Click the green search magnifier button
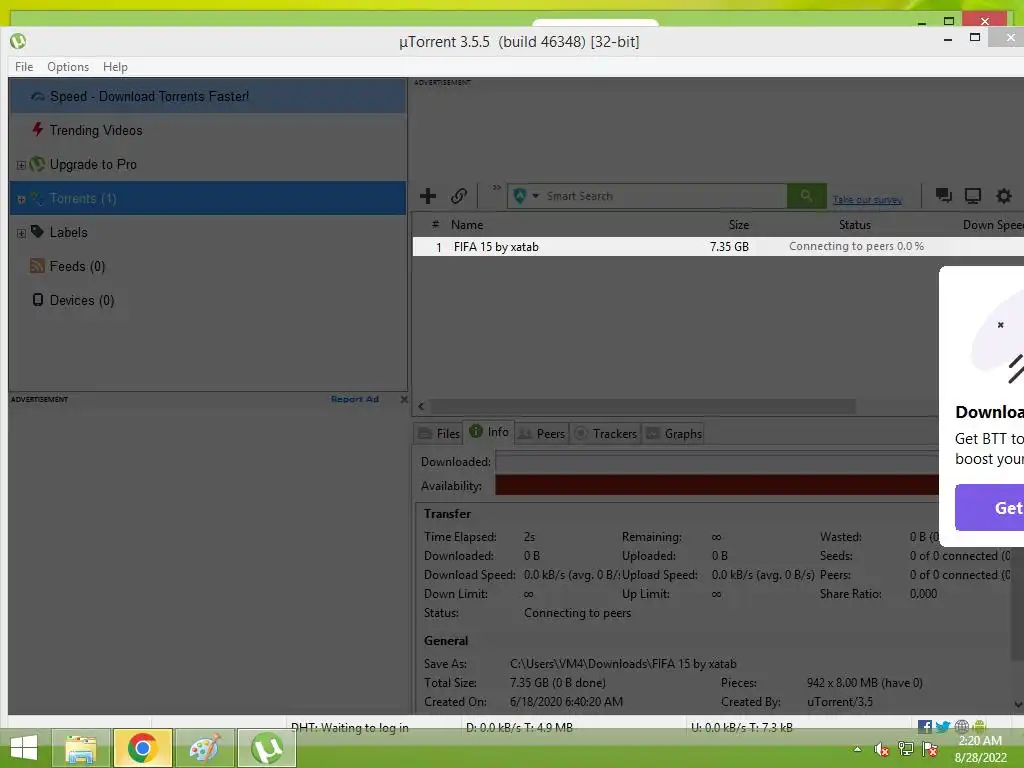Image resolution: width=1024 pixels, height=768 pixels. (807, 196)
